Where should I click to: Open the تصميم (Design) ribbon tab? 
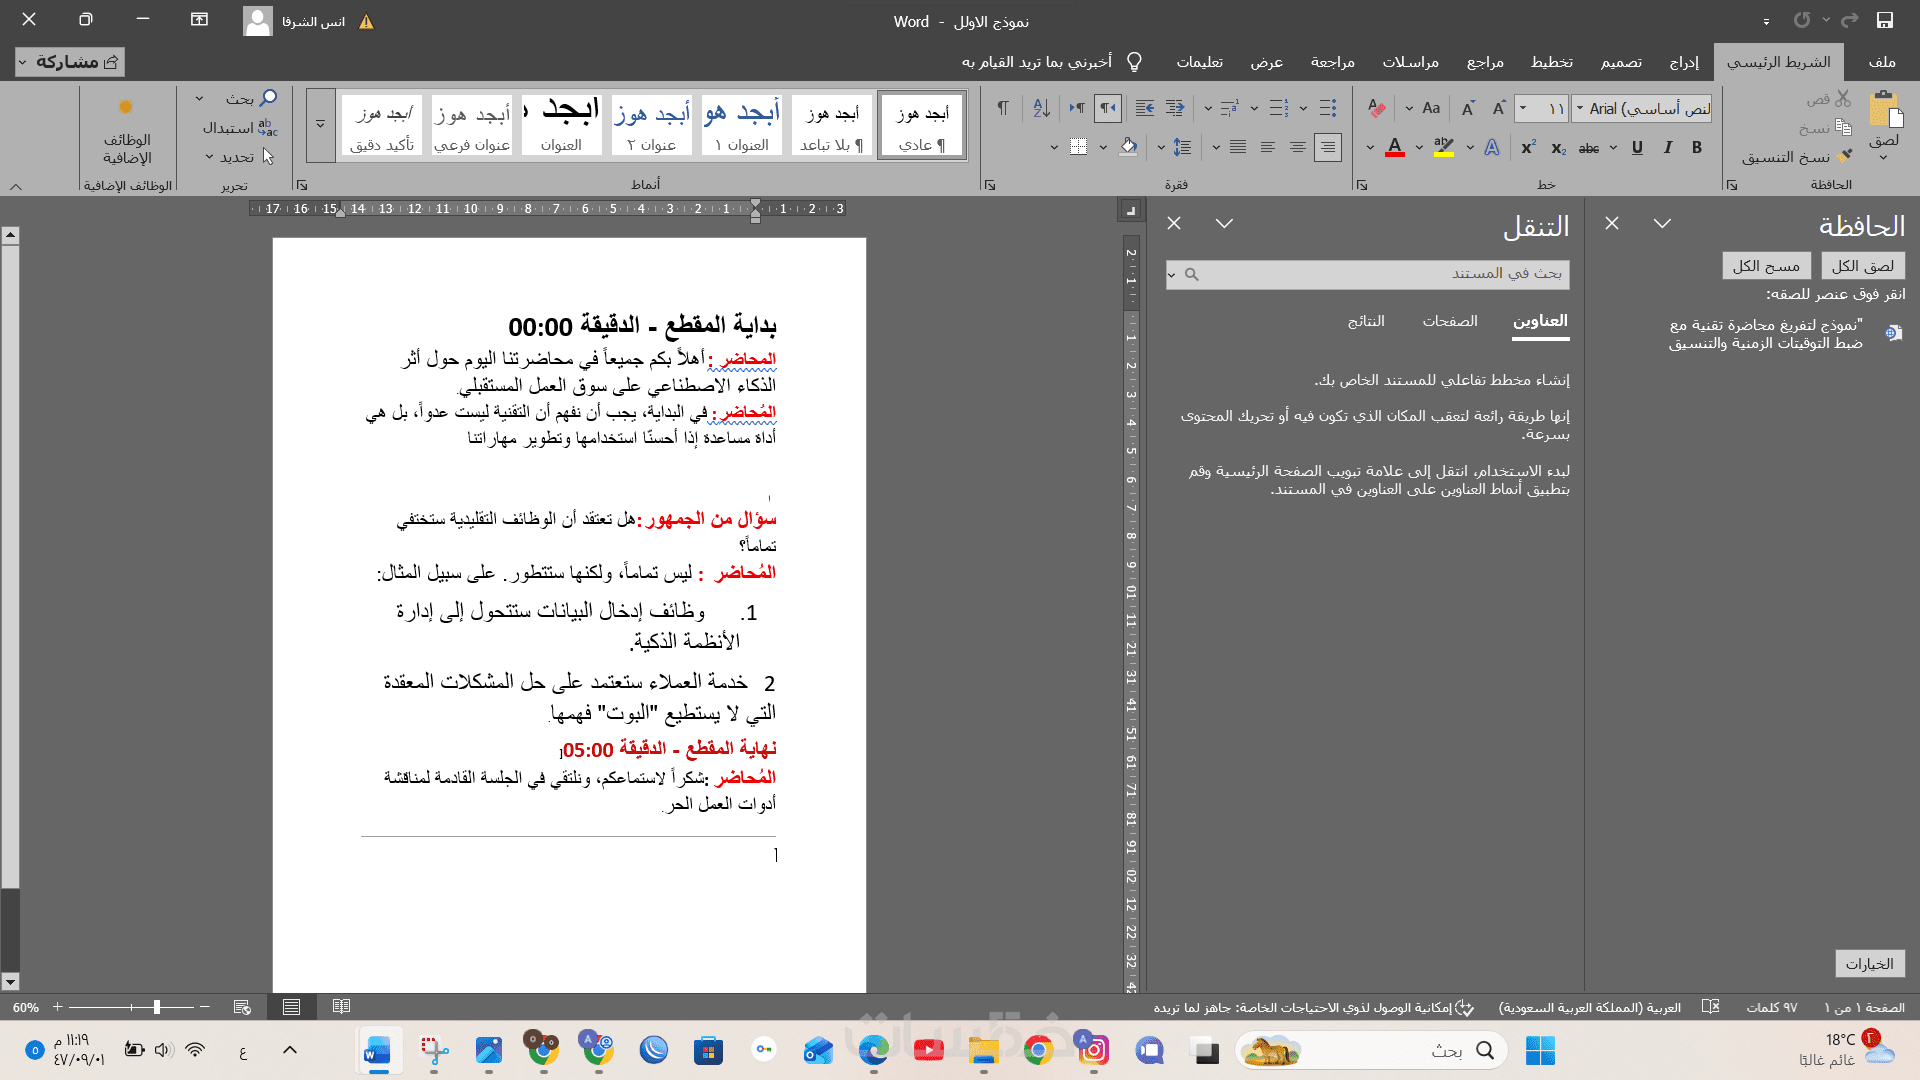(1620, 62)
